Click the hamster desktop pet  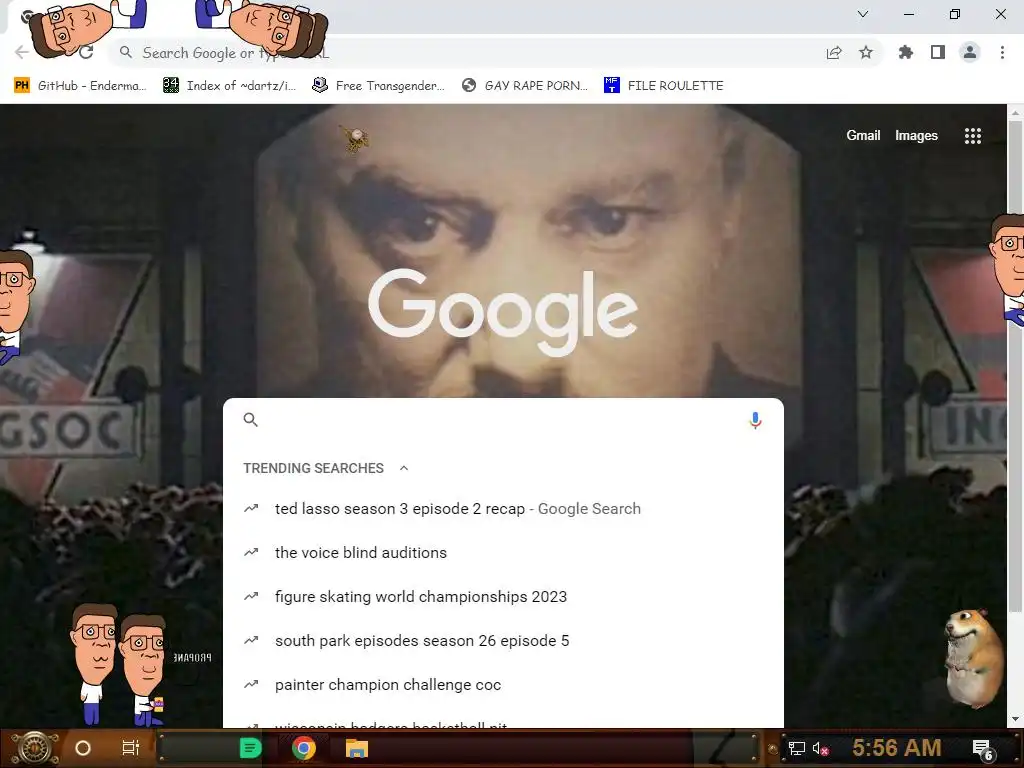click(973, 658)
